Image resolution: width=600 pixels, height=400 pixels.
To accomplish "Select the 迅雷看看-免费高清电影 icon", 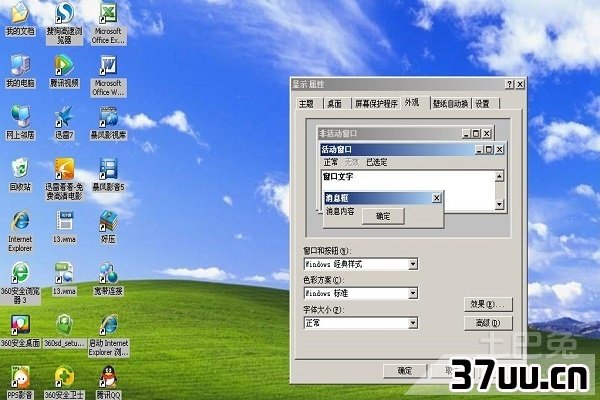I will point(64,179).
